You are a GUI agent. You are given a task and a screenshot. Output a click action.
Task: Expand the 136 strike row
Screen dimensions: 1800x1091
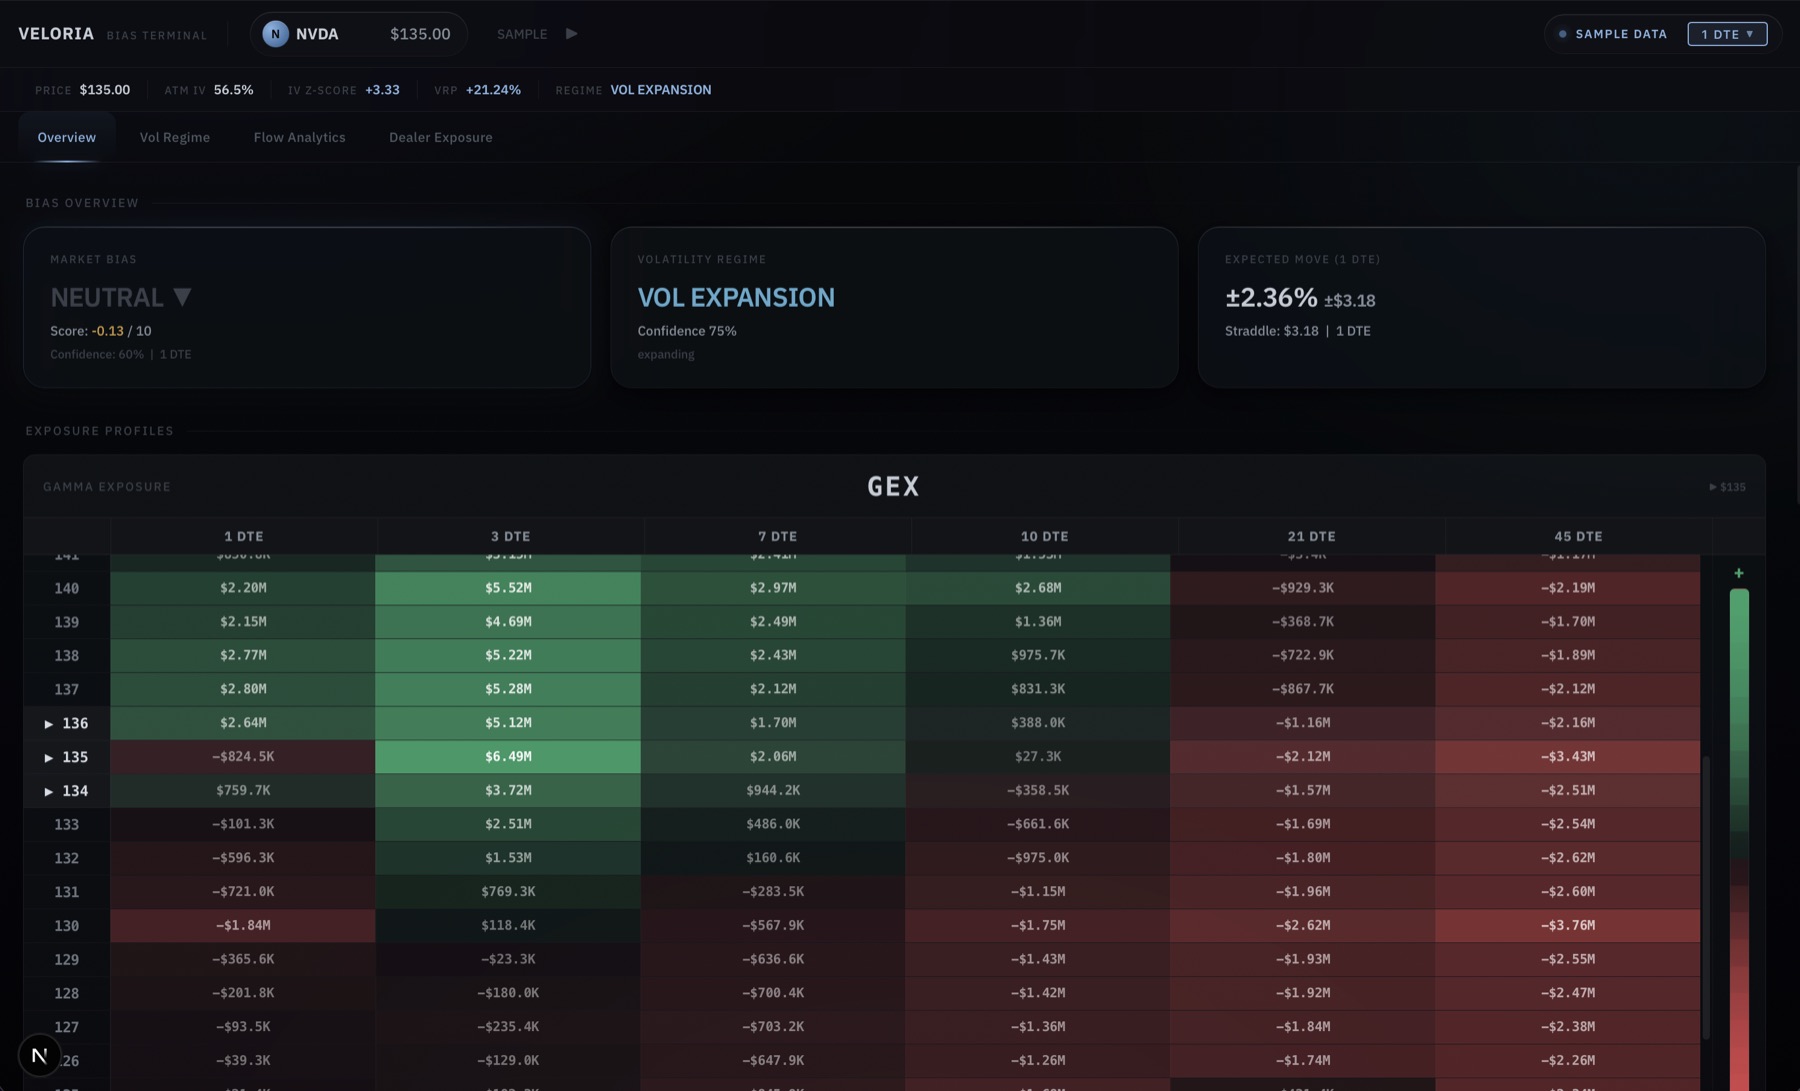tap(49, 723)
